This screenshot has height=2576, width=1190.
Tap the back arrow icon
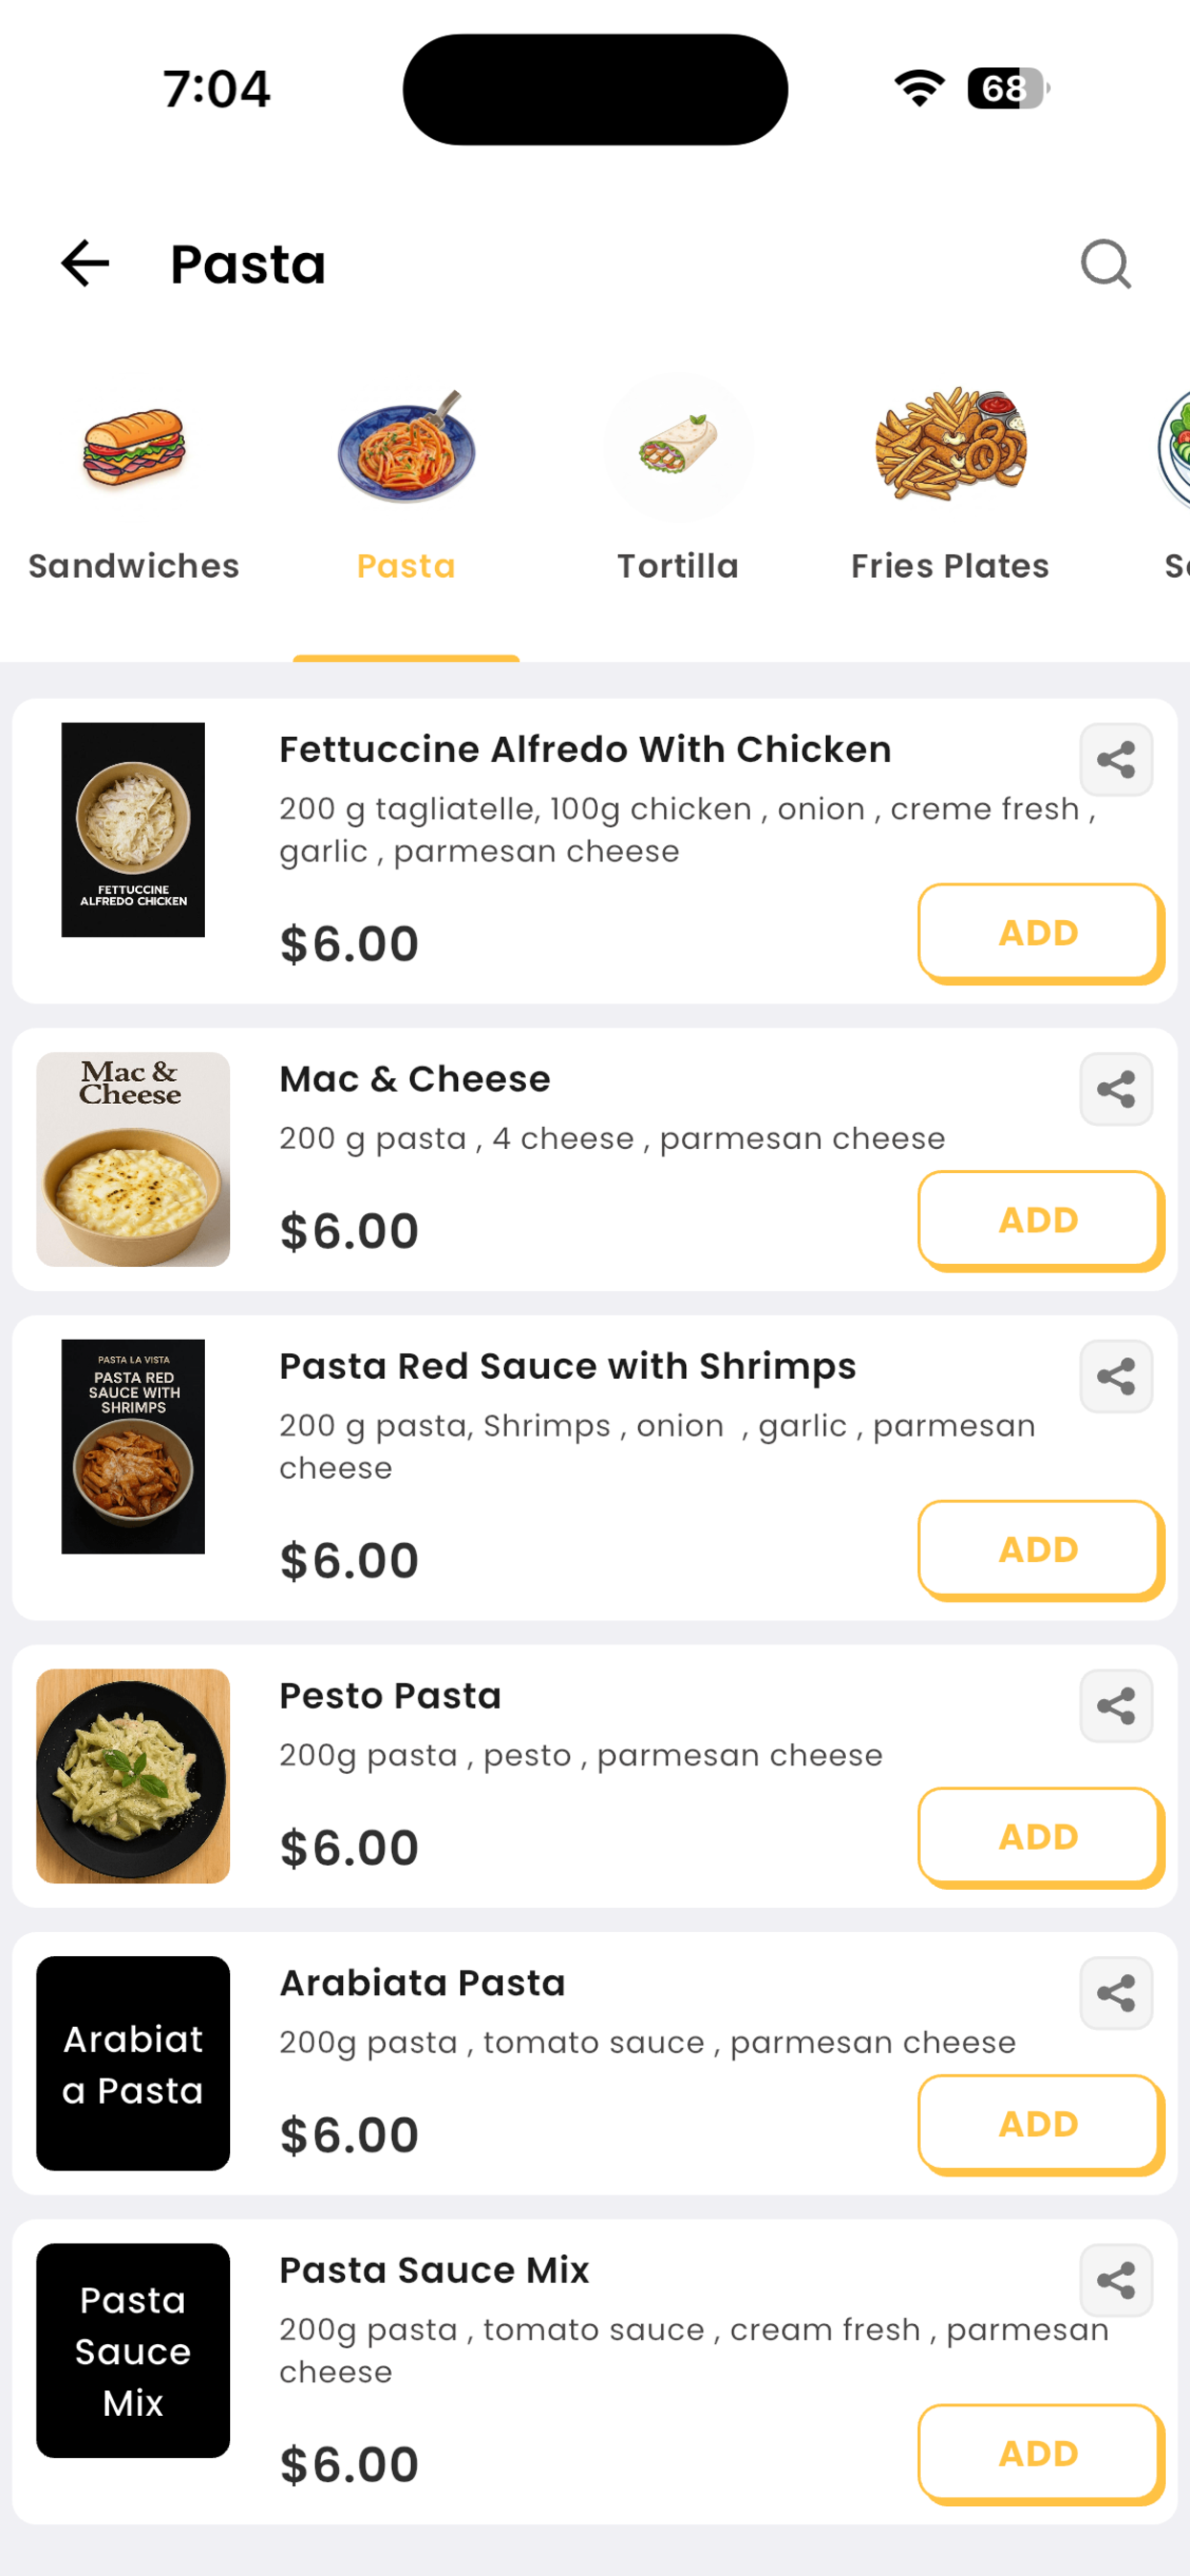click(x=85, y=264)
